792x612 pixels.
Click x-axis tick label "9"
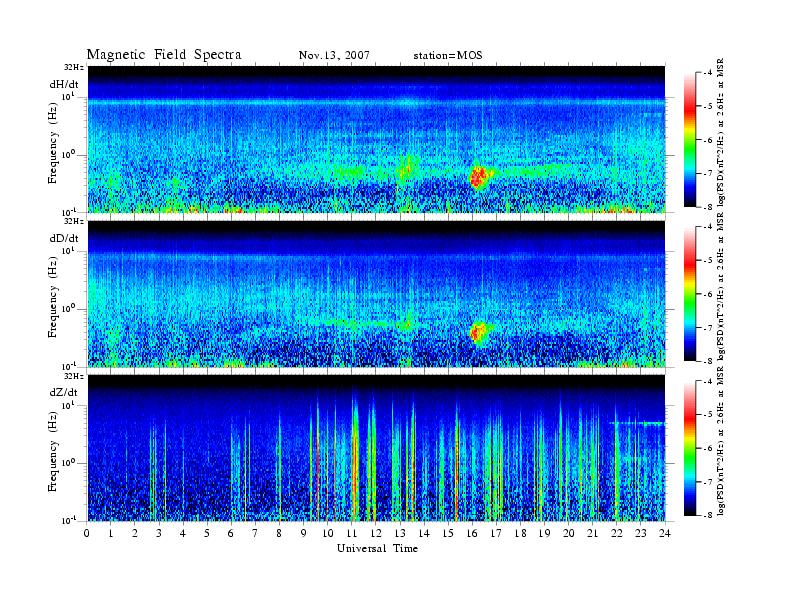(x=303, y=533)
